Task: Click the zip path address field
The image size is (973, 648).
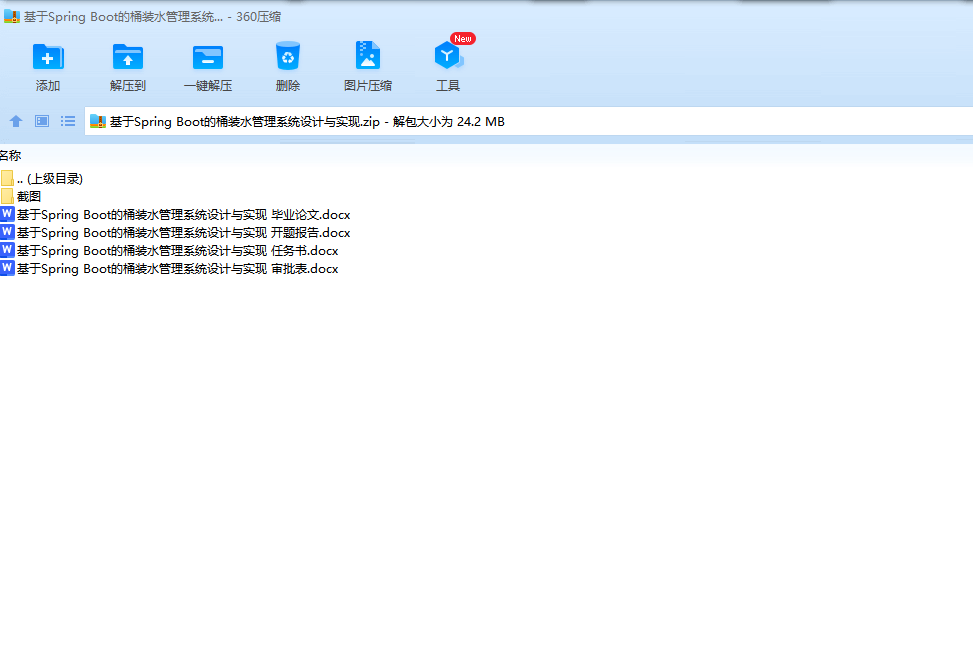Action: point(529,122)
